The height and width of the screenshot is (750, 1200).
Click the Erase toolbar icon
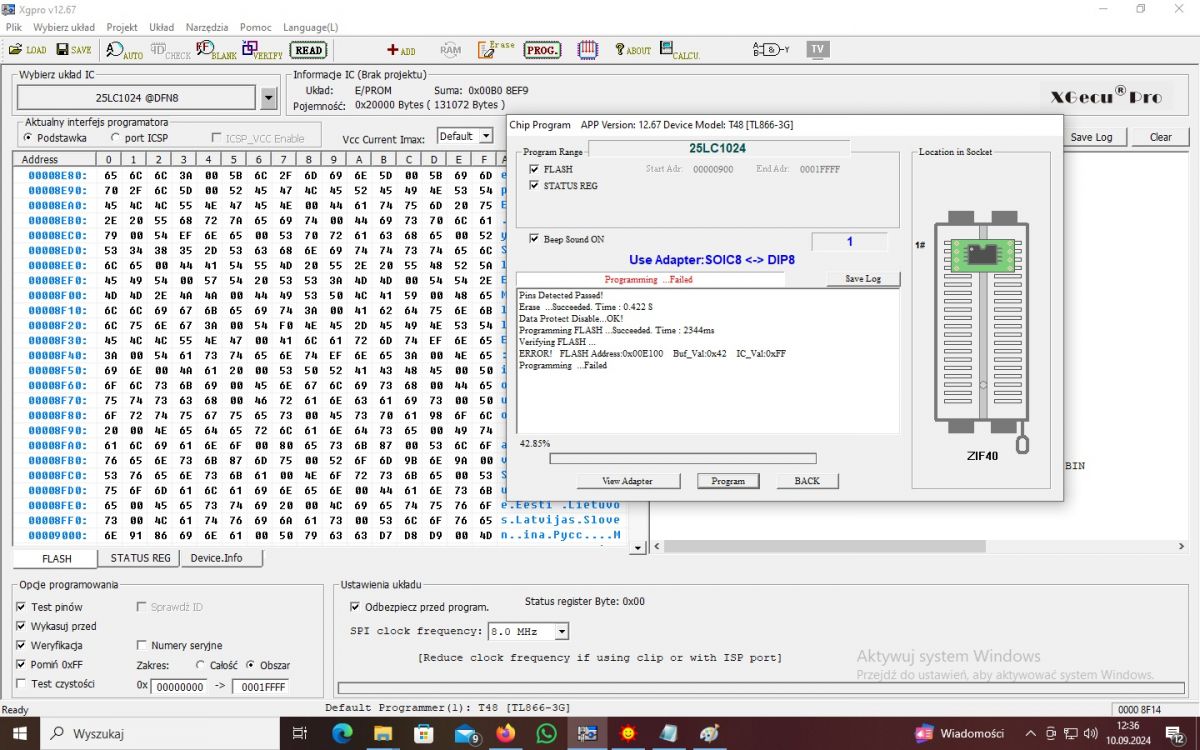click(496, 49)
